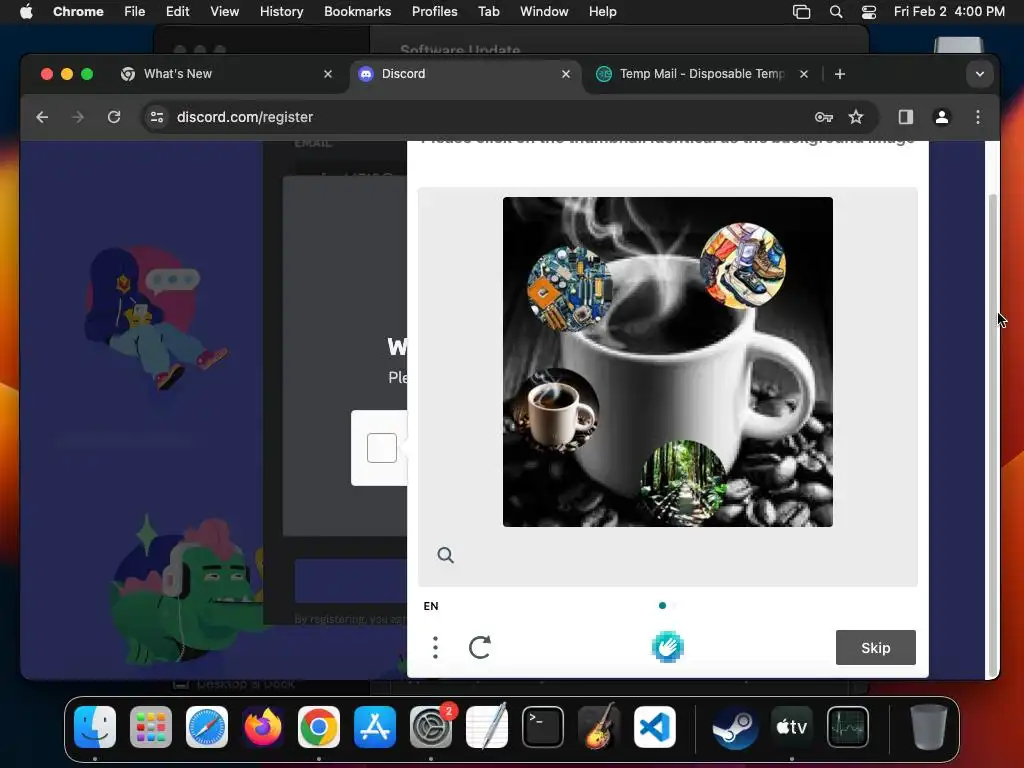Screen dimensions: 1024x768
Task: Launch Terminal from the Dock
Action: tap(543, 727)
